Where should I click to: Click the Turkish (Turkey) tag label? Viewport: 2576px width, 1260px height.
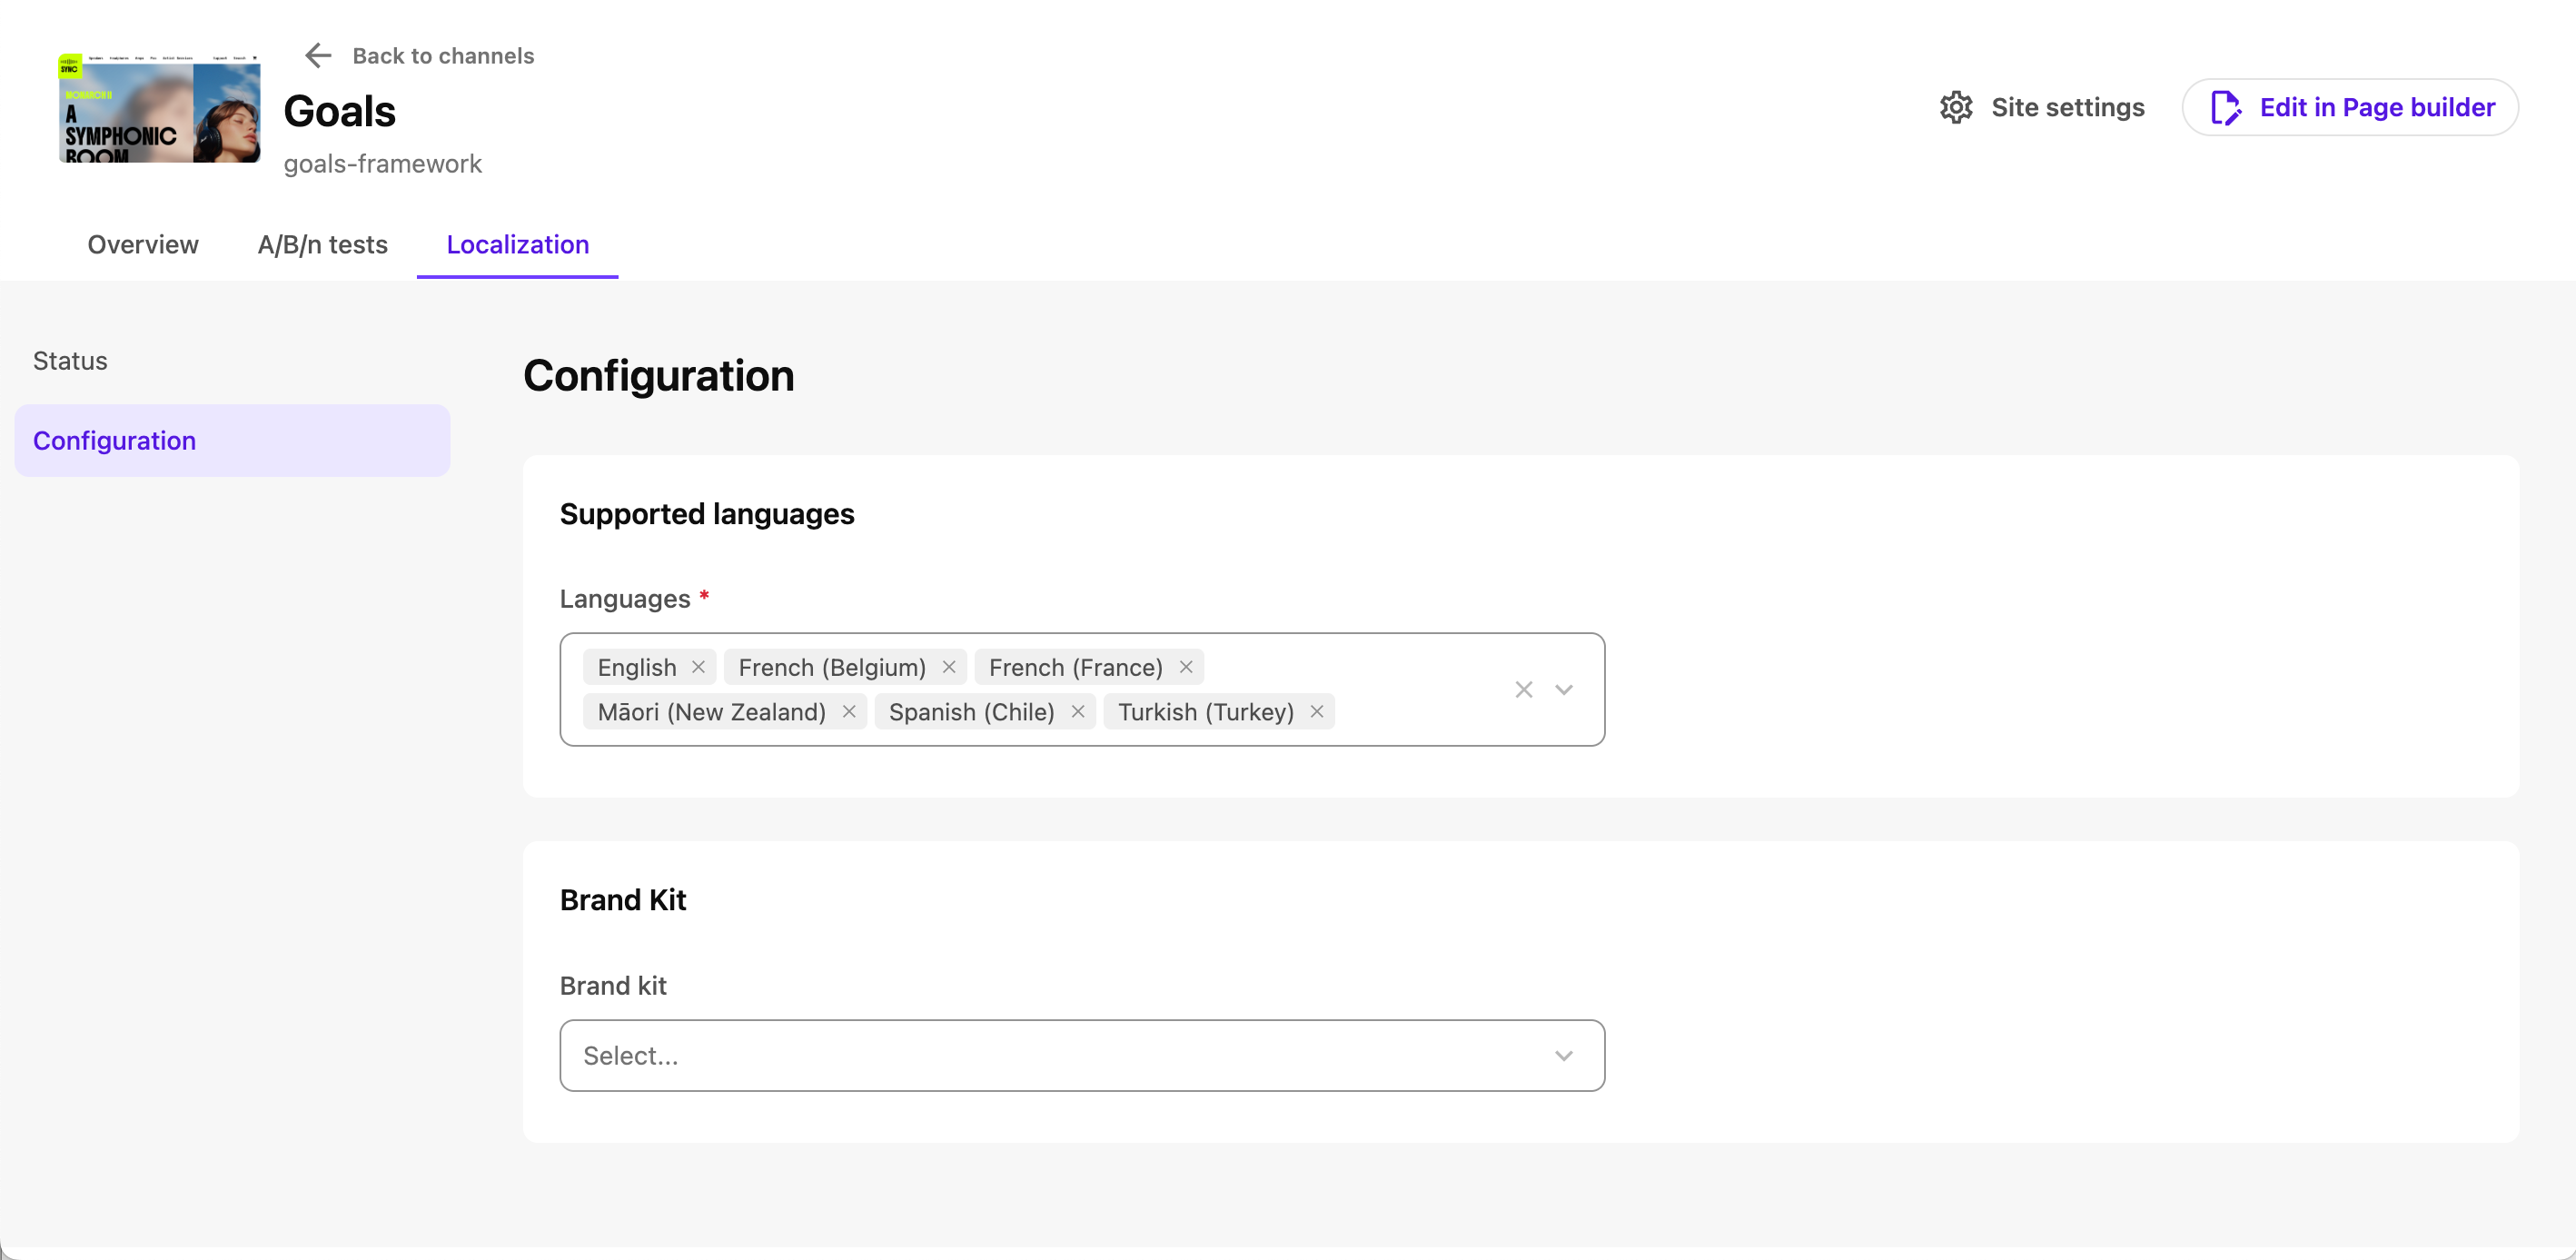[1205, 711]
